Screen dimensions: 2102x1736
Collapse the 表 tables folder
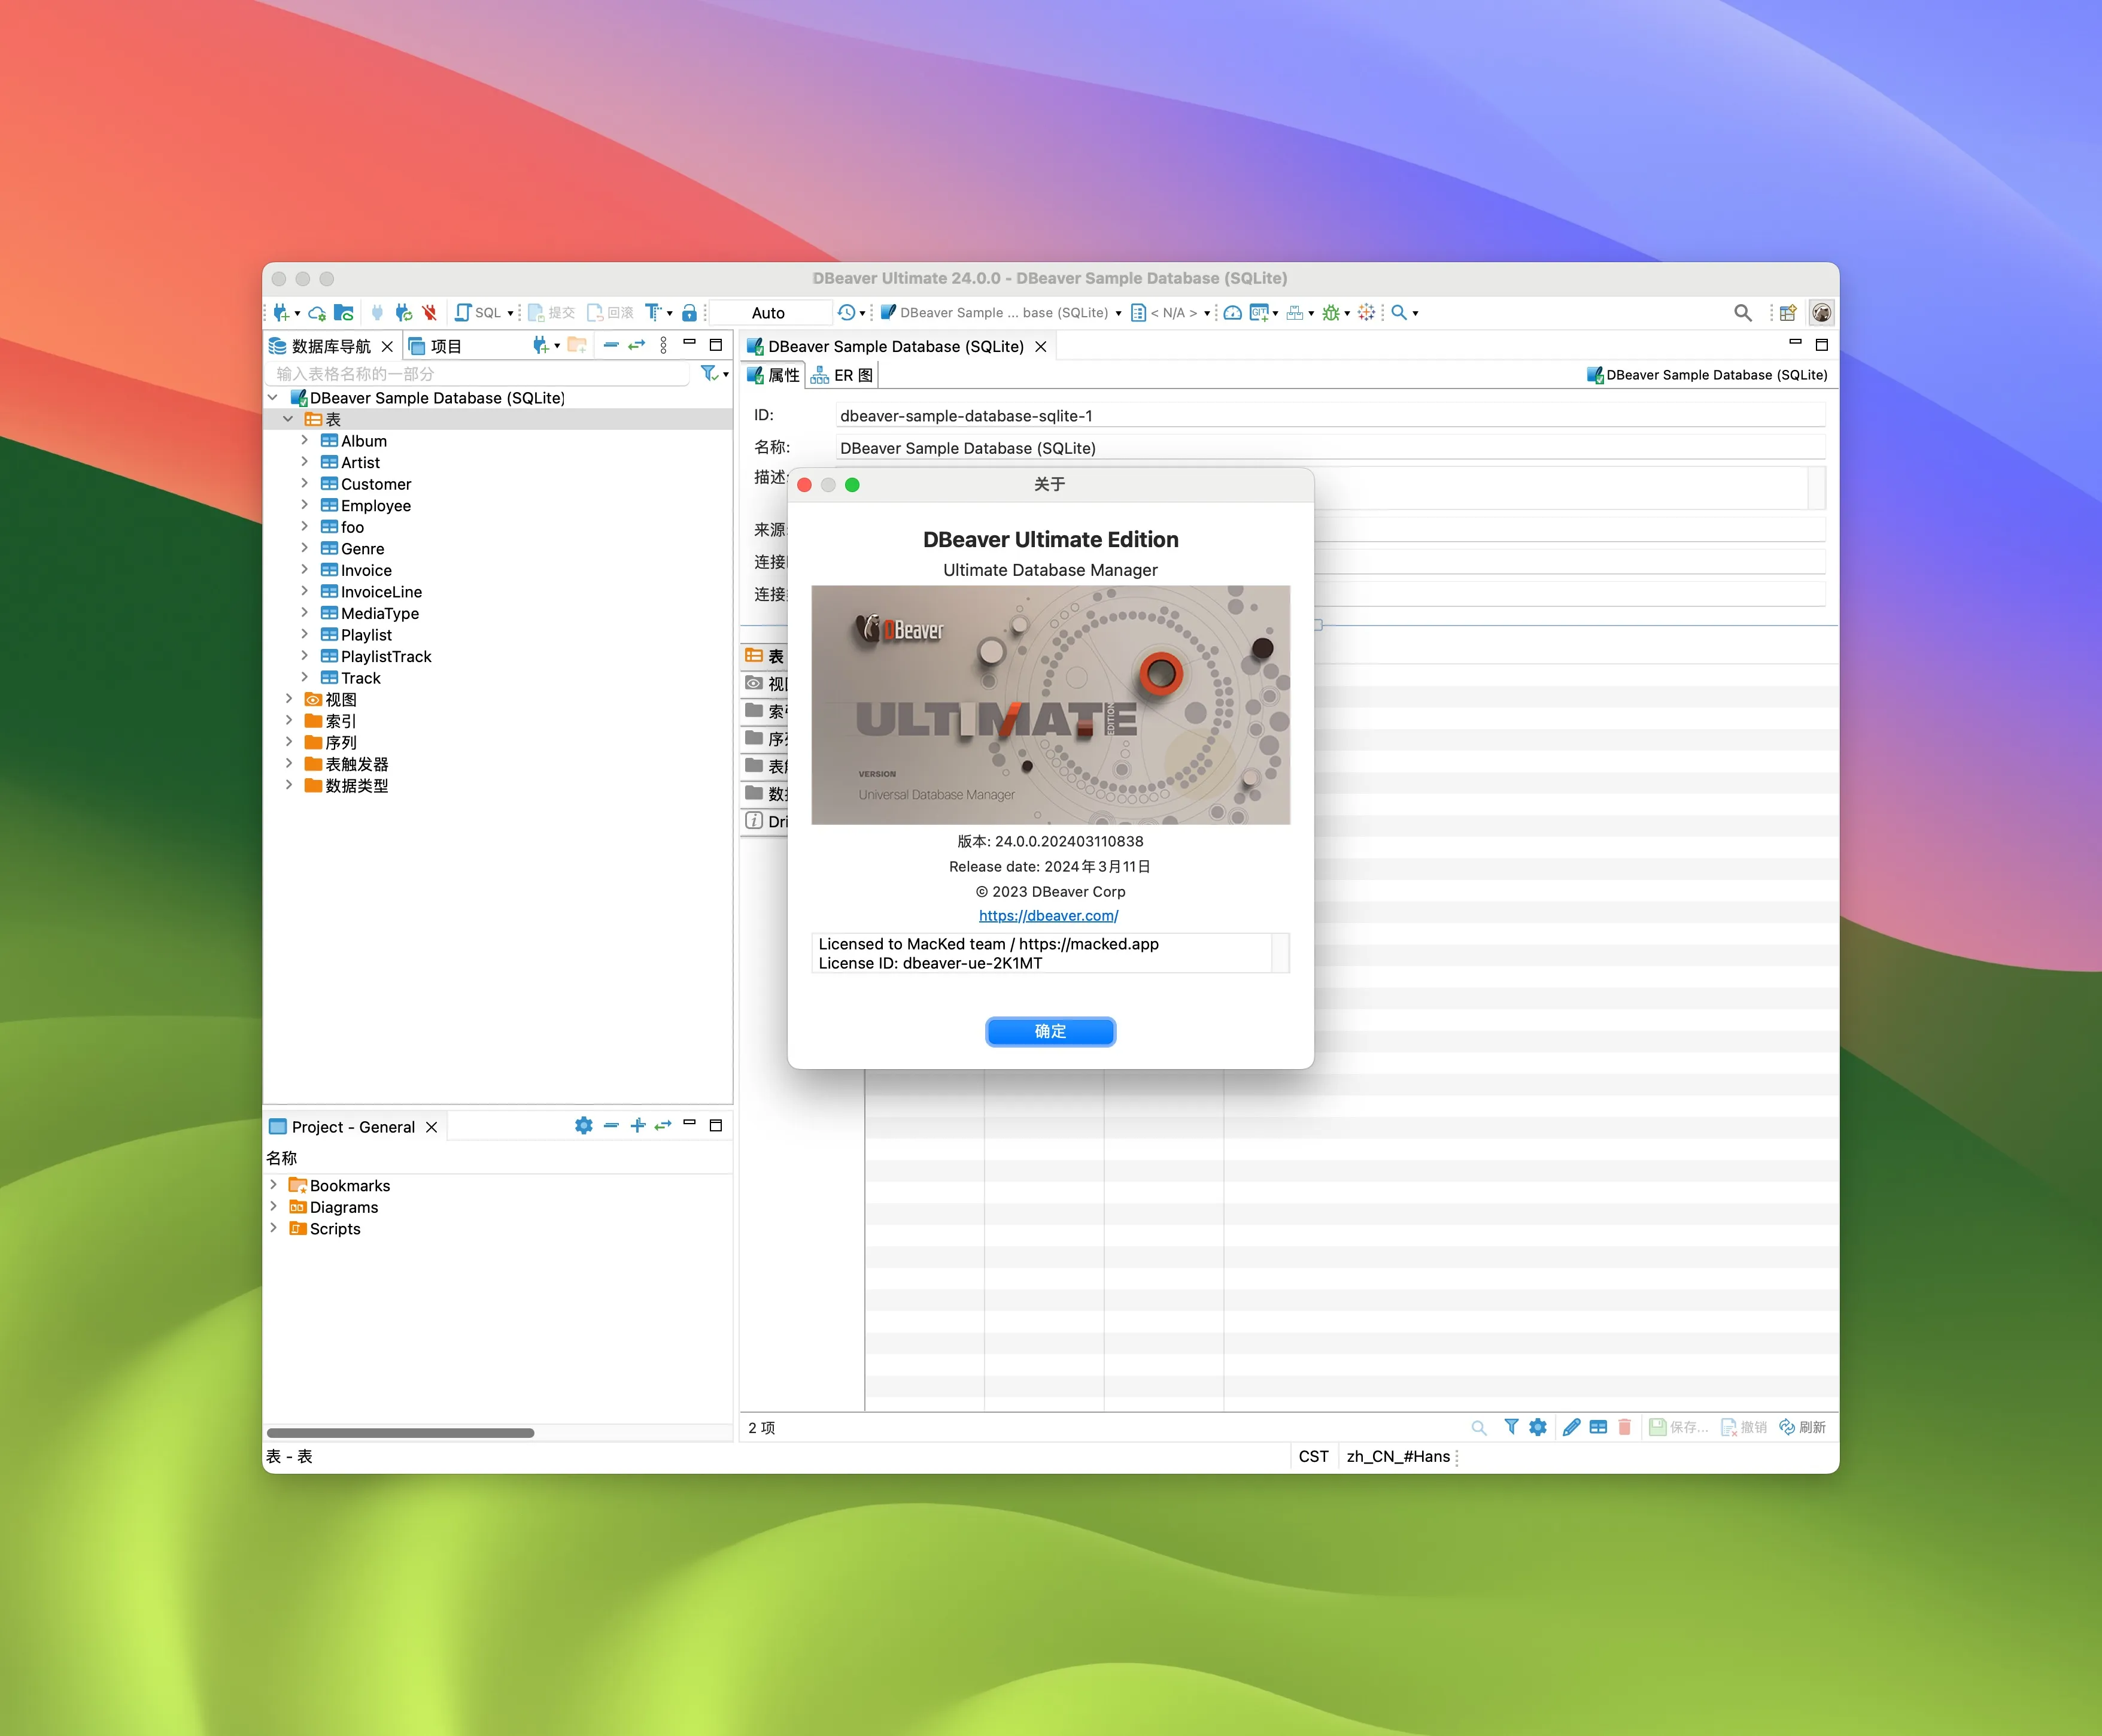coord(289,419)
